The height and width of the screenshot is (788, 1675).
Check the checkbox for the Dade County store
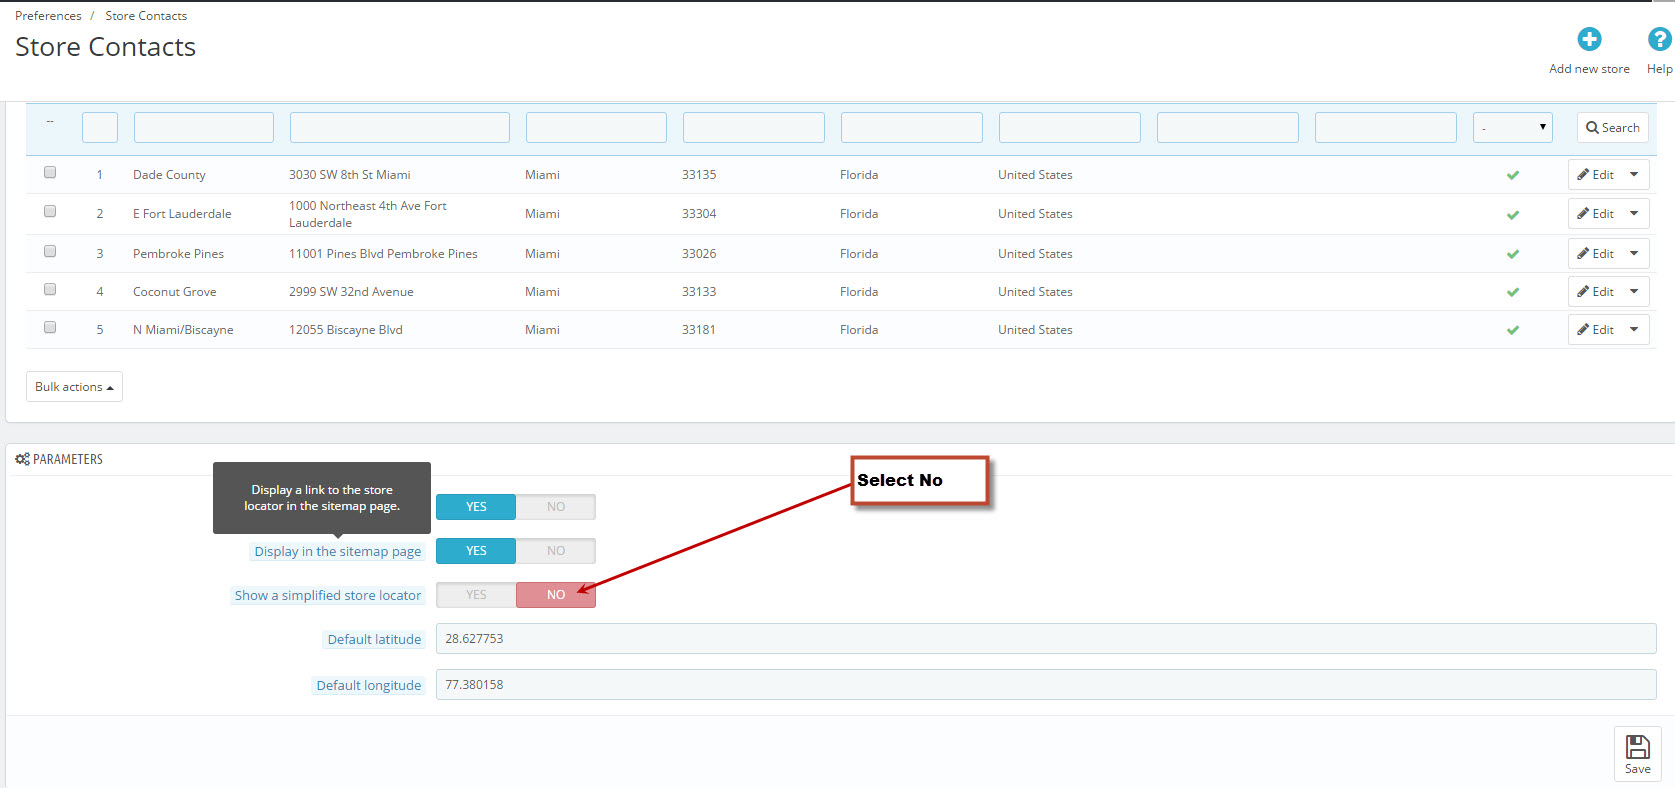pyautogui.click(x=50, y=173)
